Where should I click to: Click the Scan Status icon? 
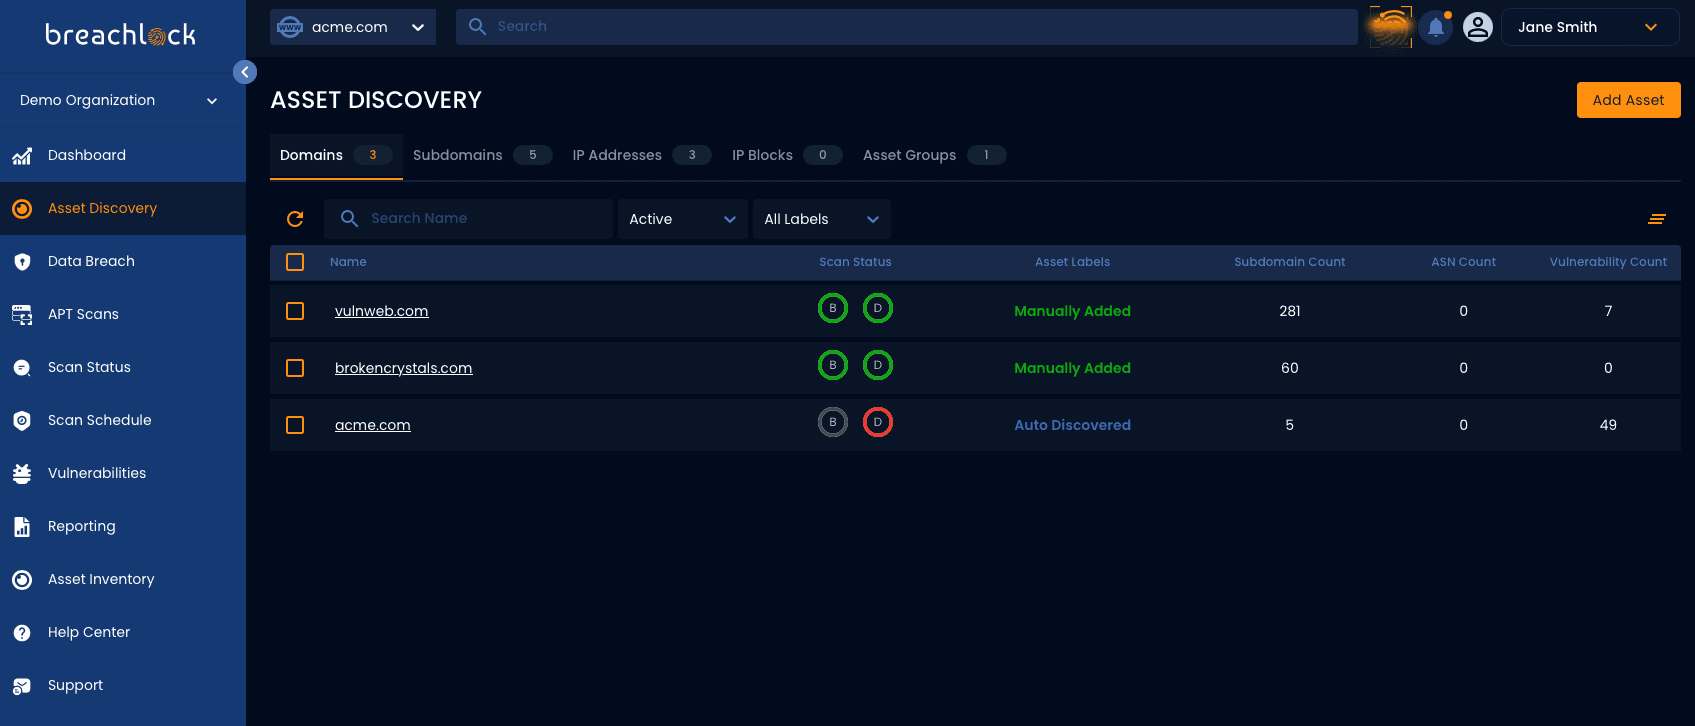(x=22, y=368)
